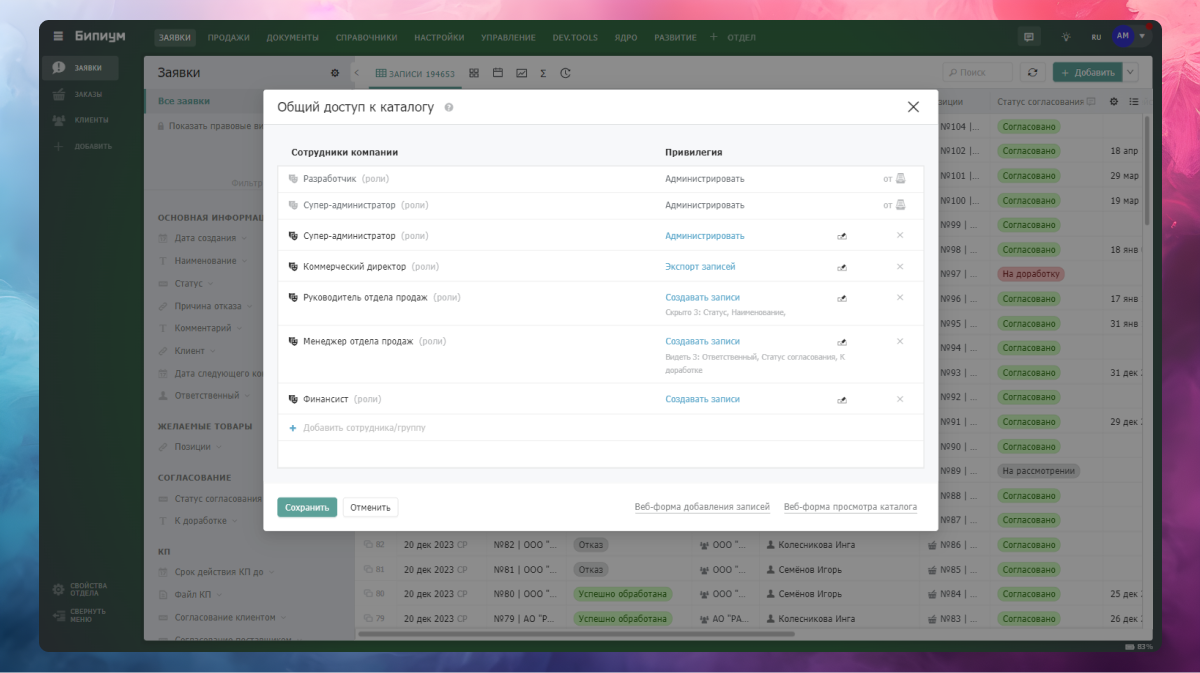Open the history clock view icon

coord(566,73)
